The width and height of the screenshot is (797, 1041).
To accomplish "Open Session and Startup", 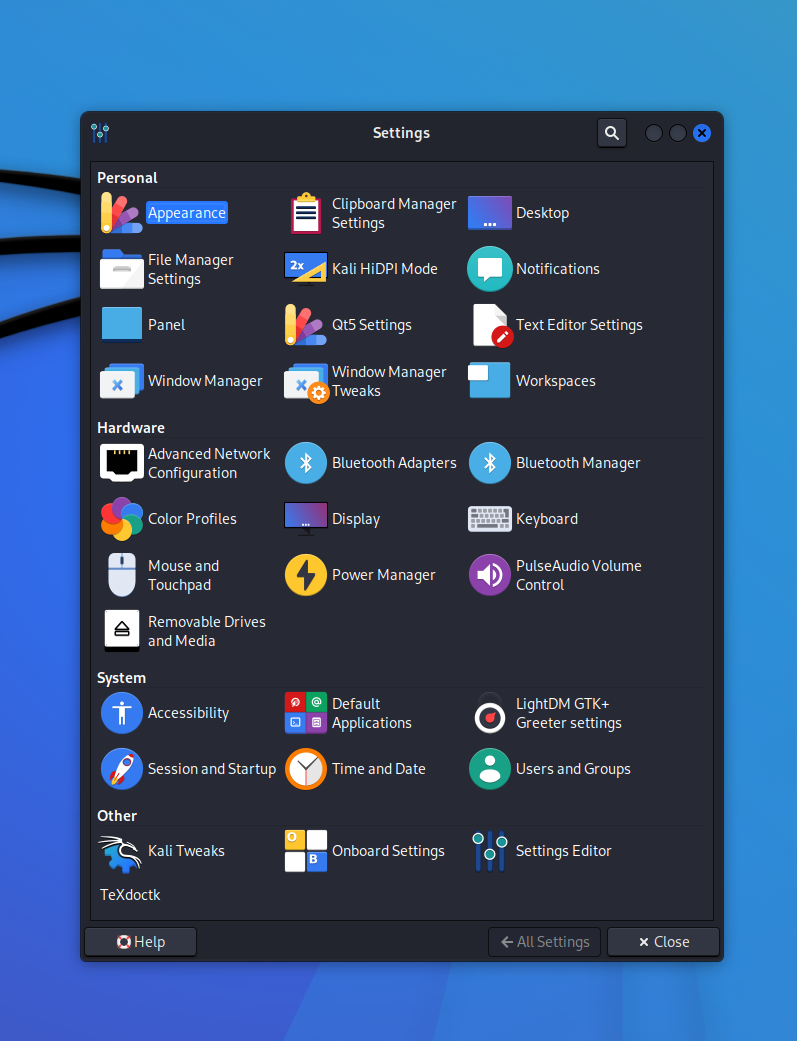I will click(x=122, y=769).
